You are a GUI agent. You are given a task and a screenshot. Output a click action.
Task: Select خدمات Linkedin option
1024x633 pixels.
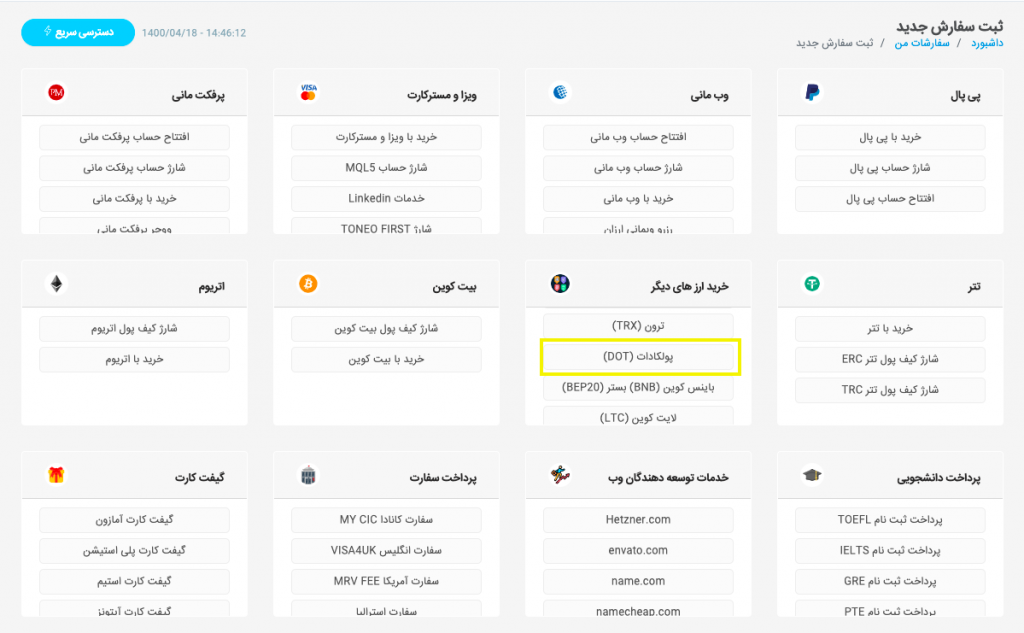tap(386, 199)
